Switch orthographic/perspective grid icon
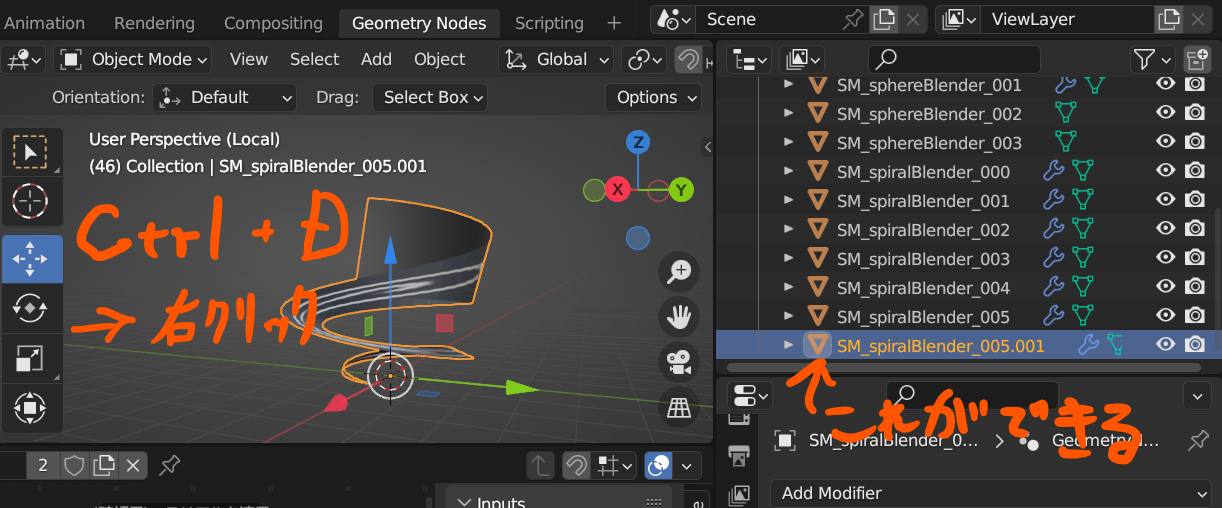This screenshot has width=1222, height=508. click(x=679, y=408)
